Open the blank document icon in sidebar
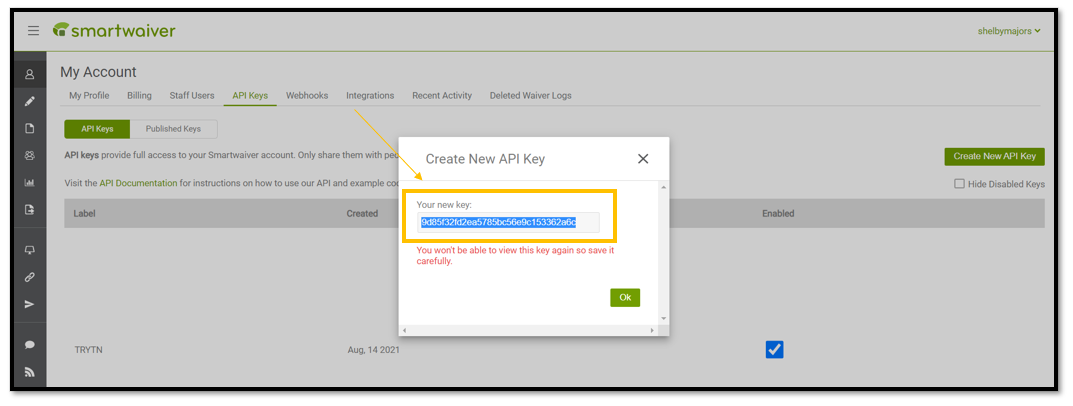This screenshot has height=406, width=1073. pos(29,128)
